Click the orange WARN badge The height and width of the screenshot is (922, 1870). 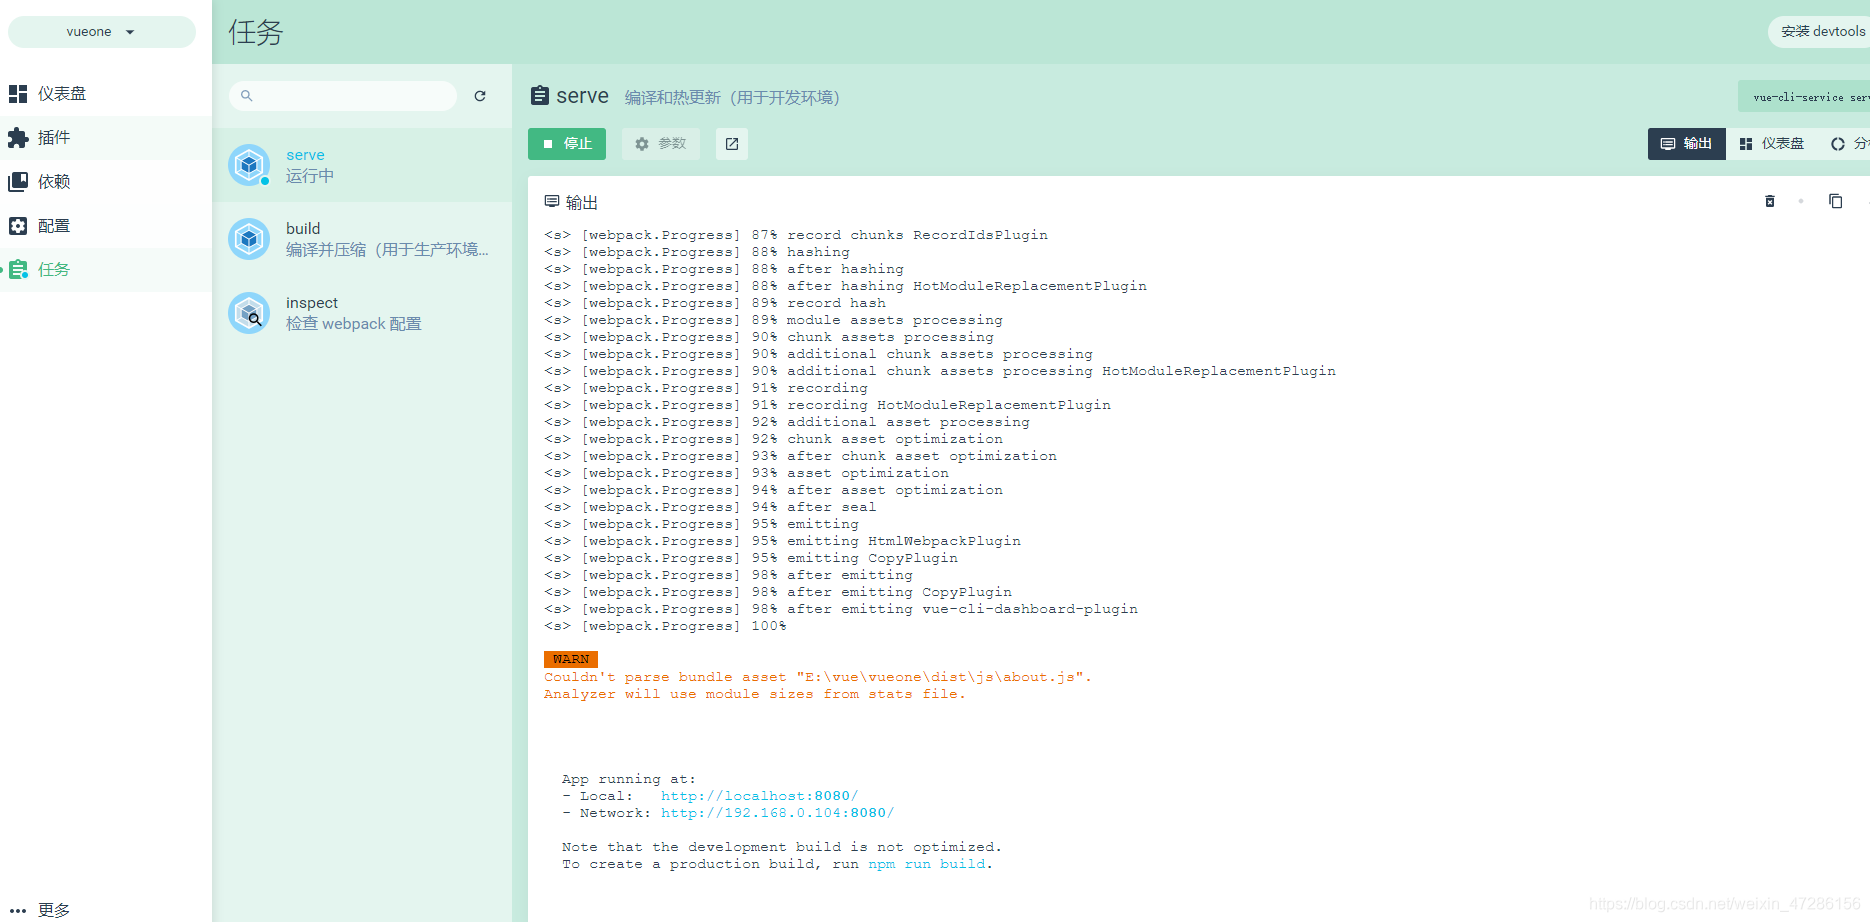[x=571, y=659]
